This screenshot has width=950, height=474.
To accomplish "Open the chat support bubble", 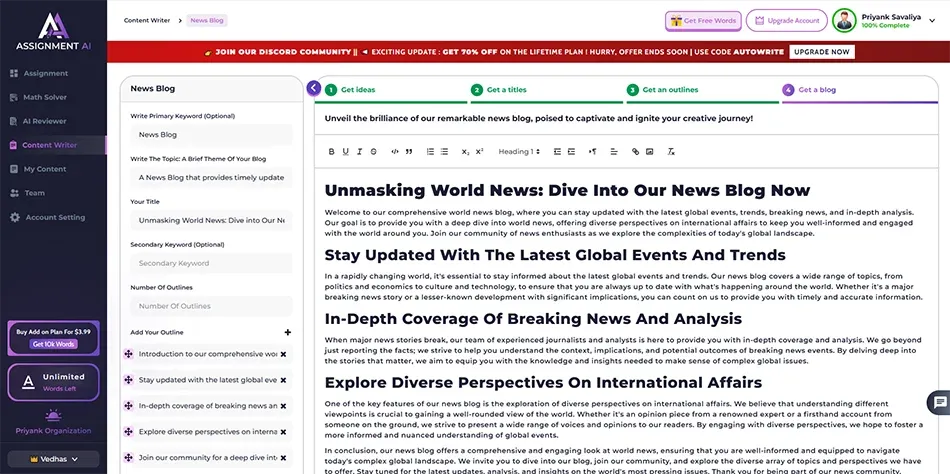I will tap(939, 402).
